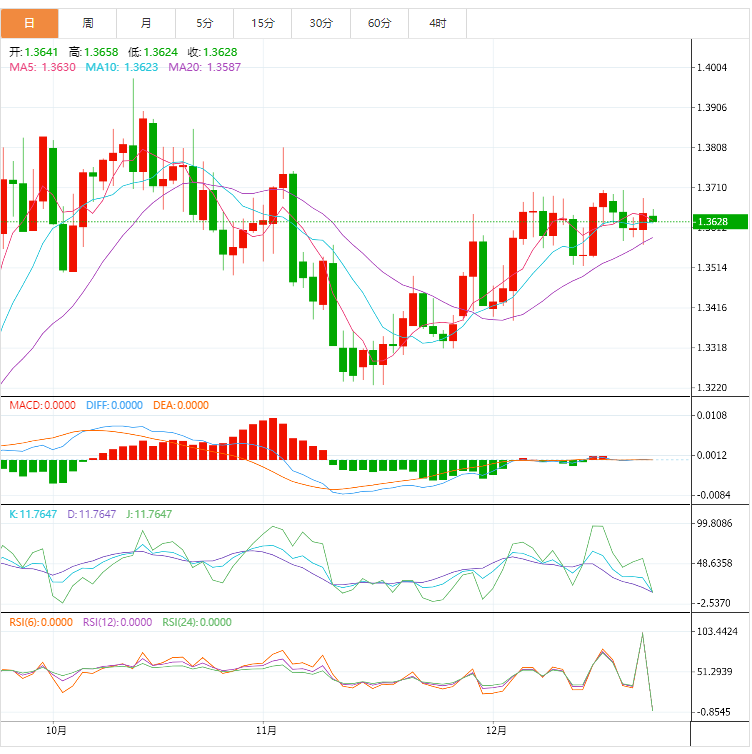Click the -2.5370 KDJ axis value
Viewport: 752px width, 754px height.
point(714,603)
